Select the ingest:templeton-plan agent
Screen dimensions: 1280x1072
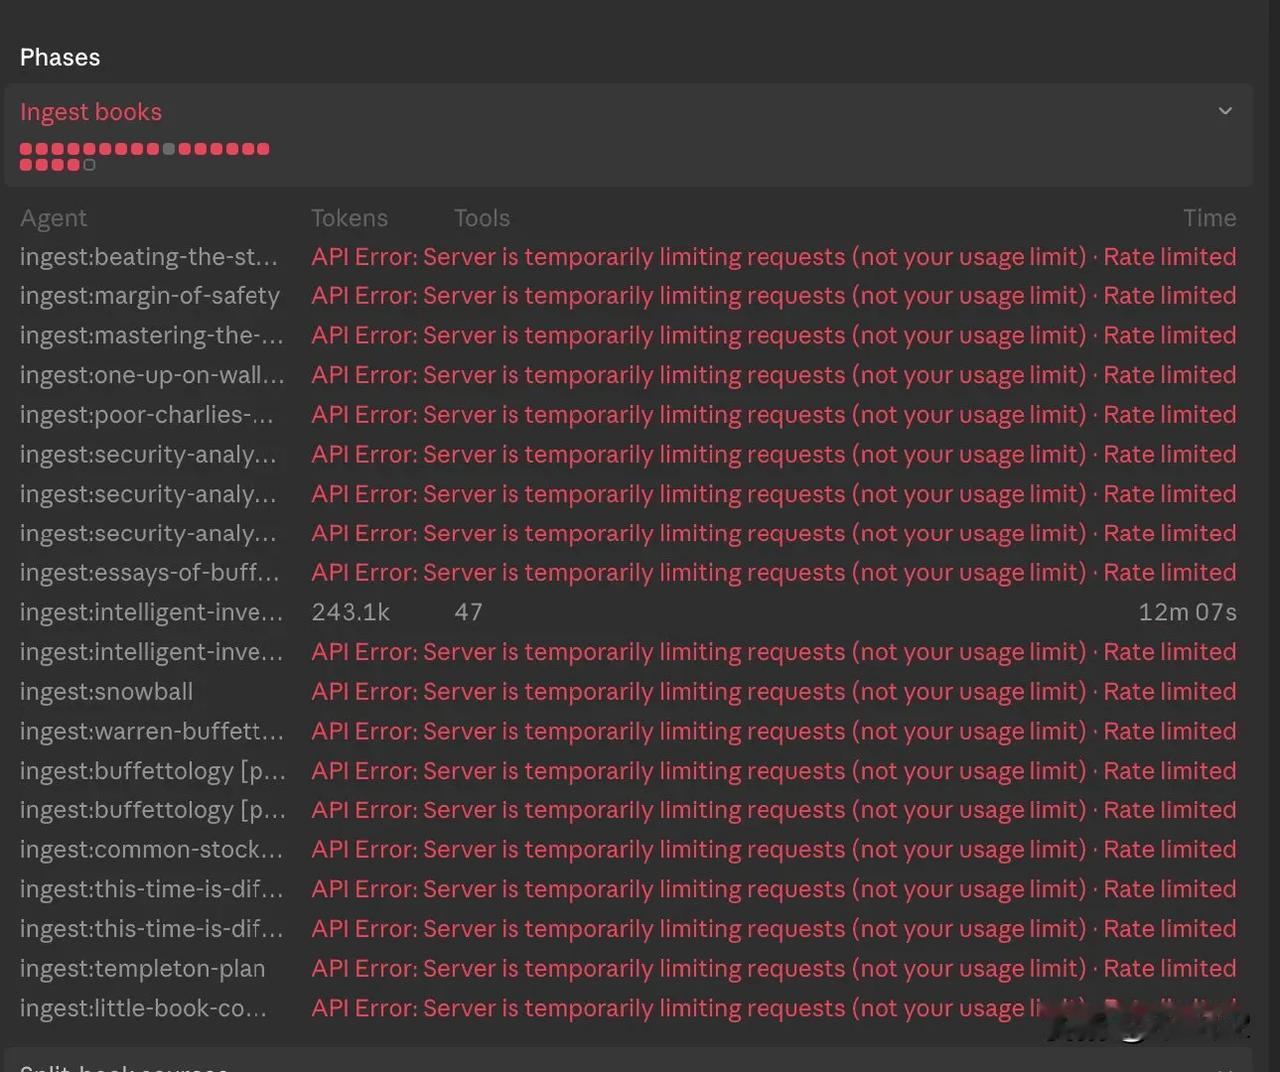point(143,969)
